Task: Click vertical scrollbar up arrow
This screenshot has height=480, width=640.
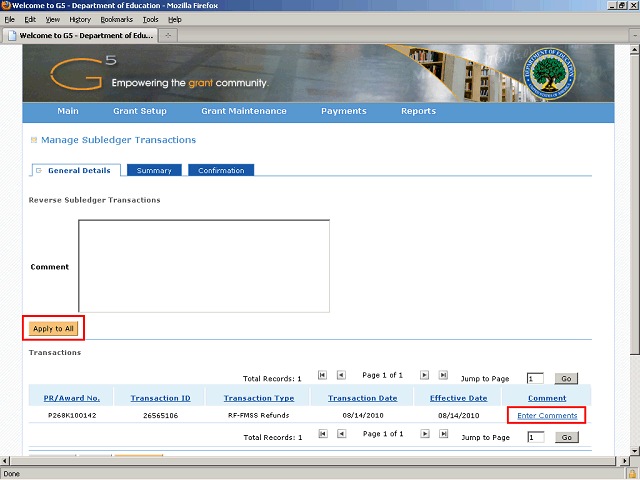Action: 635,50
